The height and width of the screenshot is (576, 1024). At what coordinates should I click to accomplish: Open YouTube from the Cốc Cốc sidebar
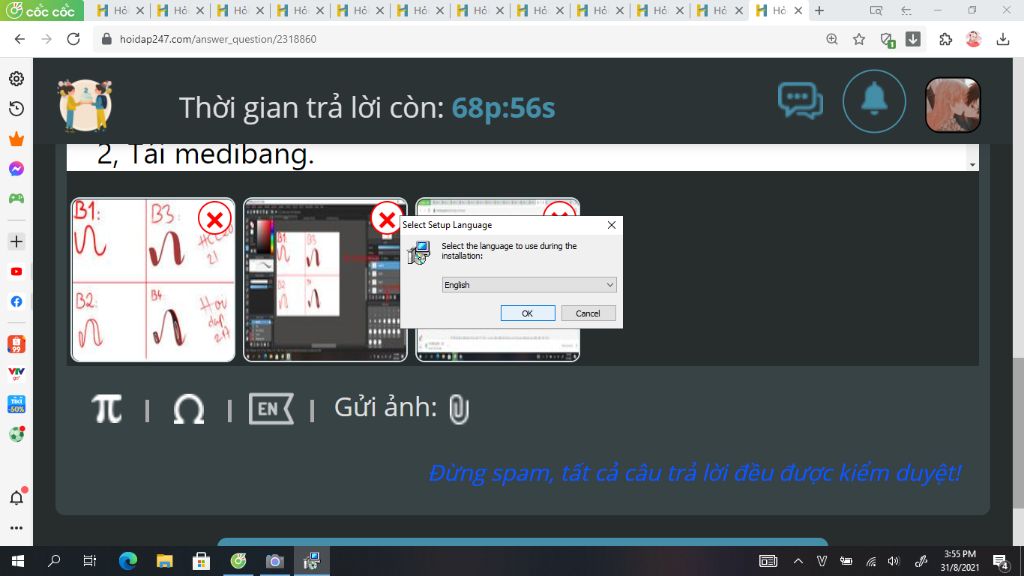tap(14, 271)
